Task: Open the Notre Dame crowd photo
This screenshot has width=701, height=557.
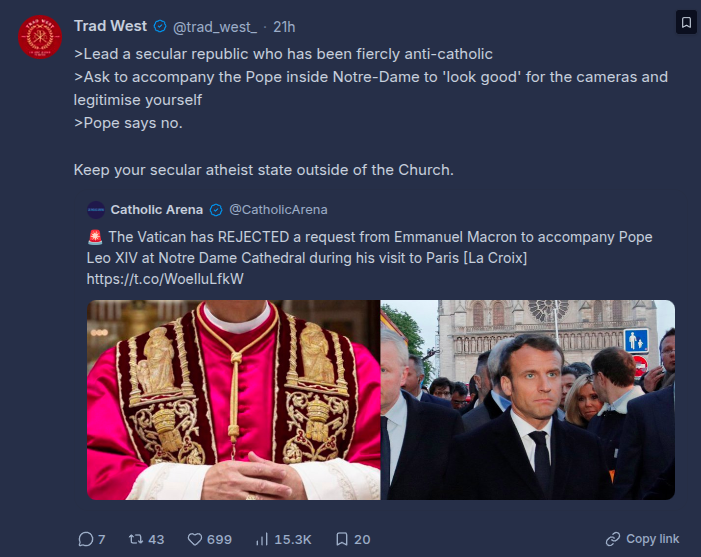Action: click(x=528, y=400)
